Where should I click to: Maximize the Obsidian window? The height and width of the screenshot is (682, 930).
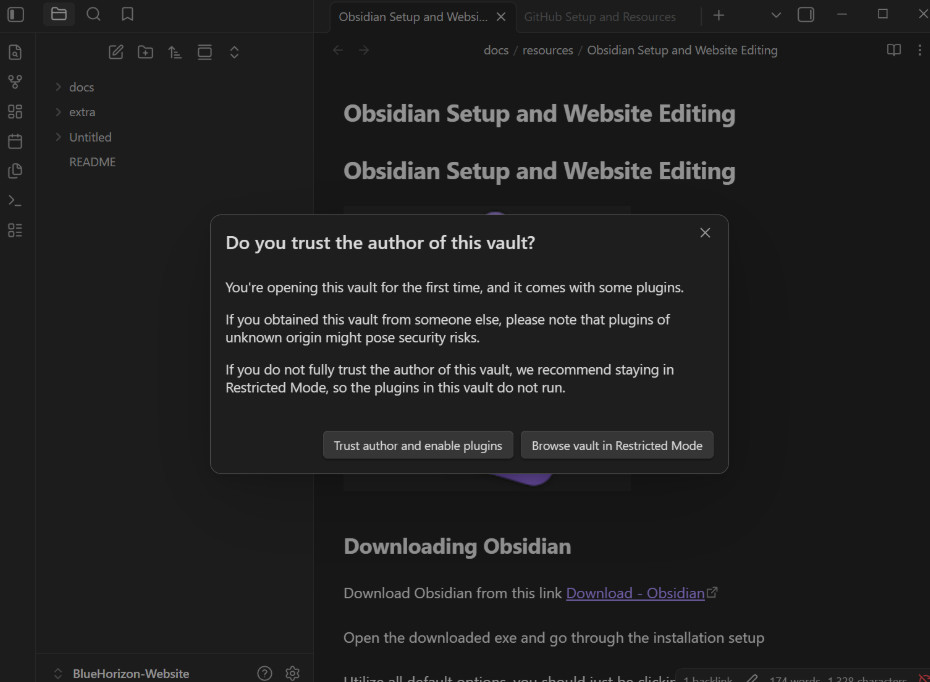tap(883, 14)
